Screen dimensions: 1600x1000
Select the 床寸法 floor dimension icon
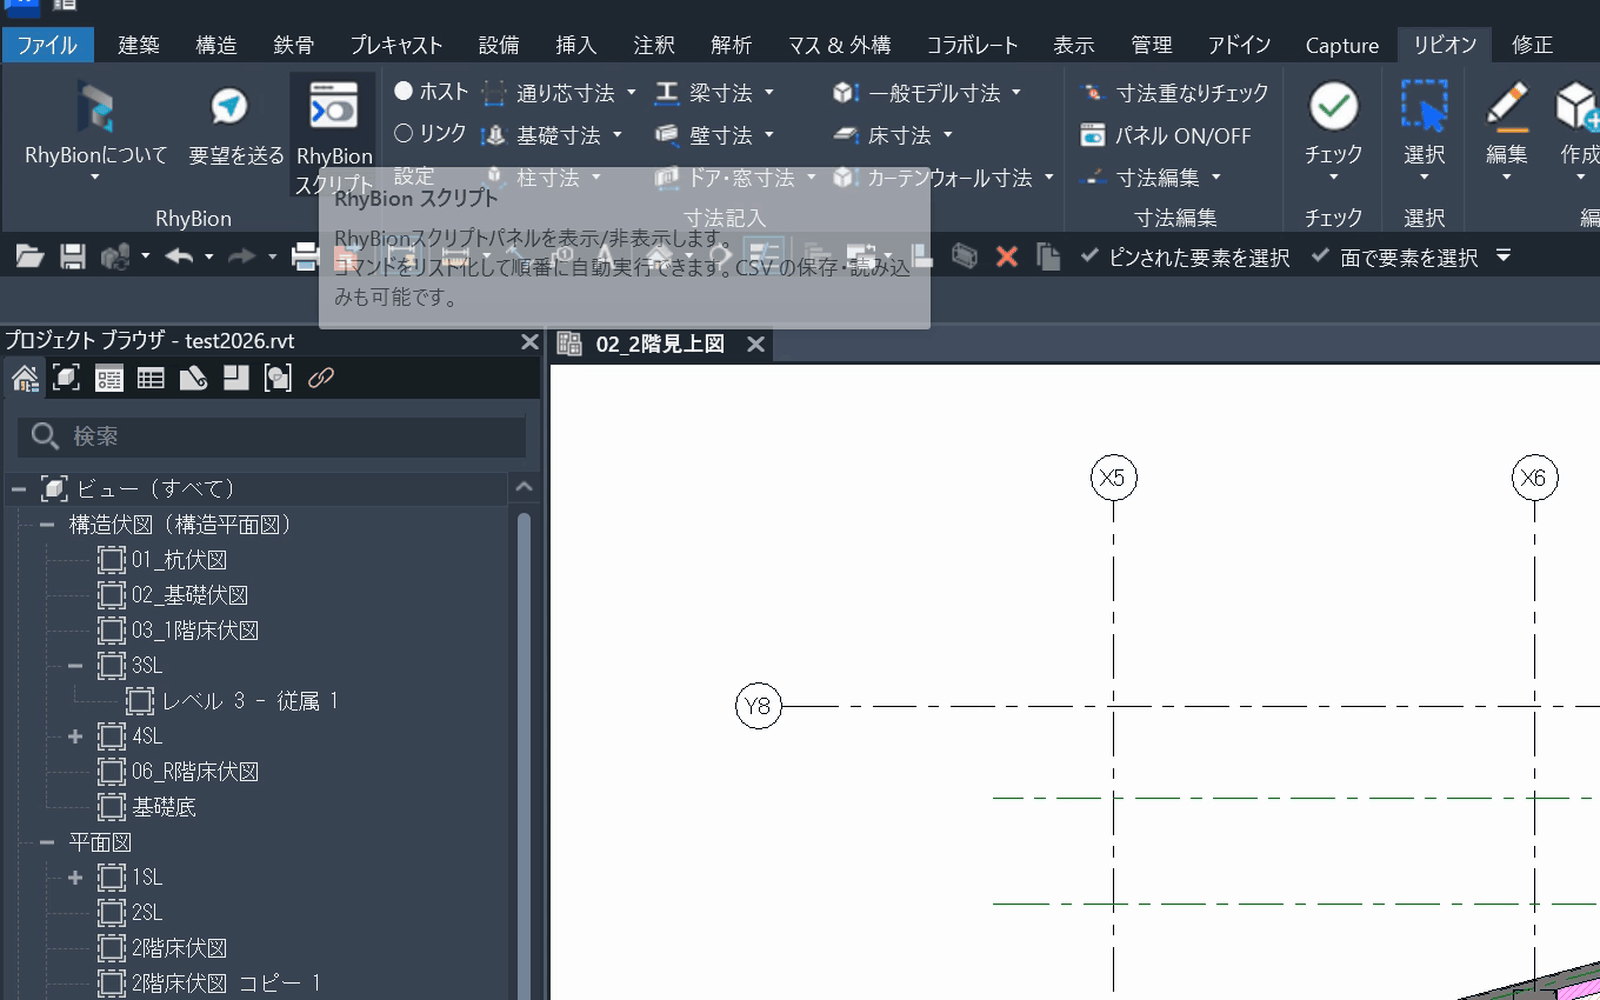[x=845, y=135]
